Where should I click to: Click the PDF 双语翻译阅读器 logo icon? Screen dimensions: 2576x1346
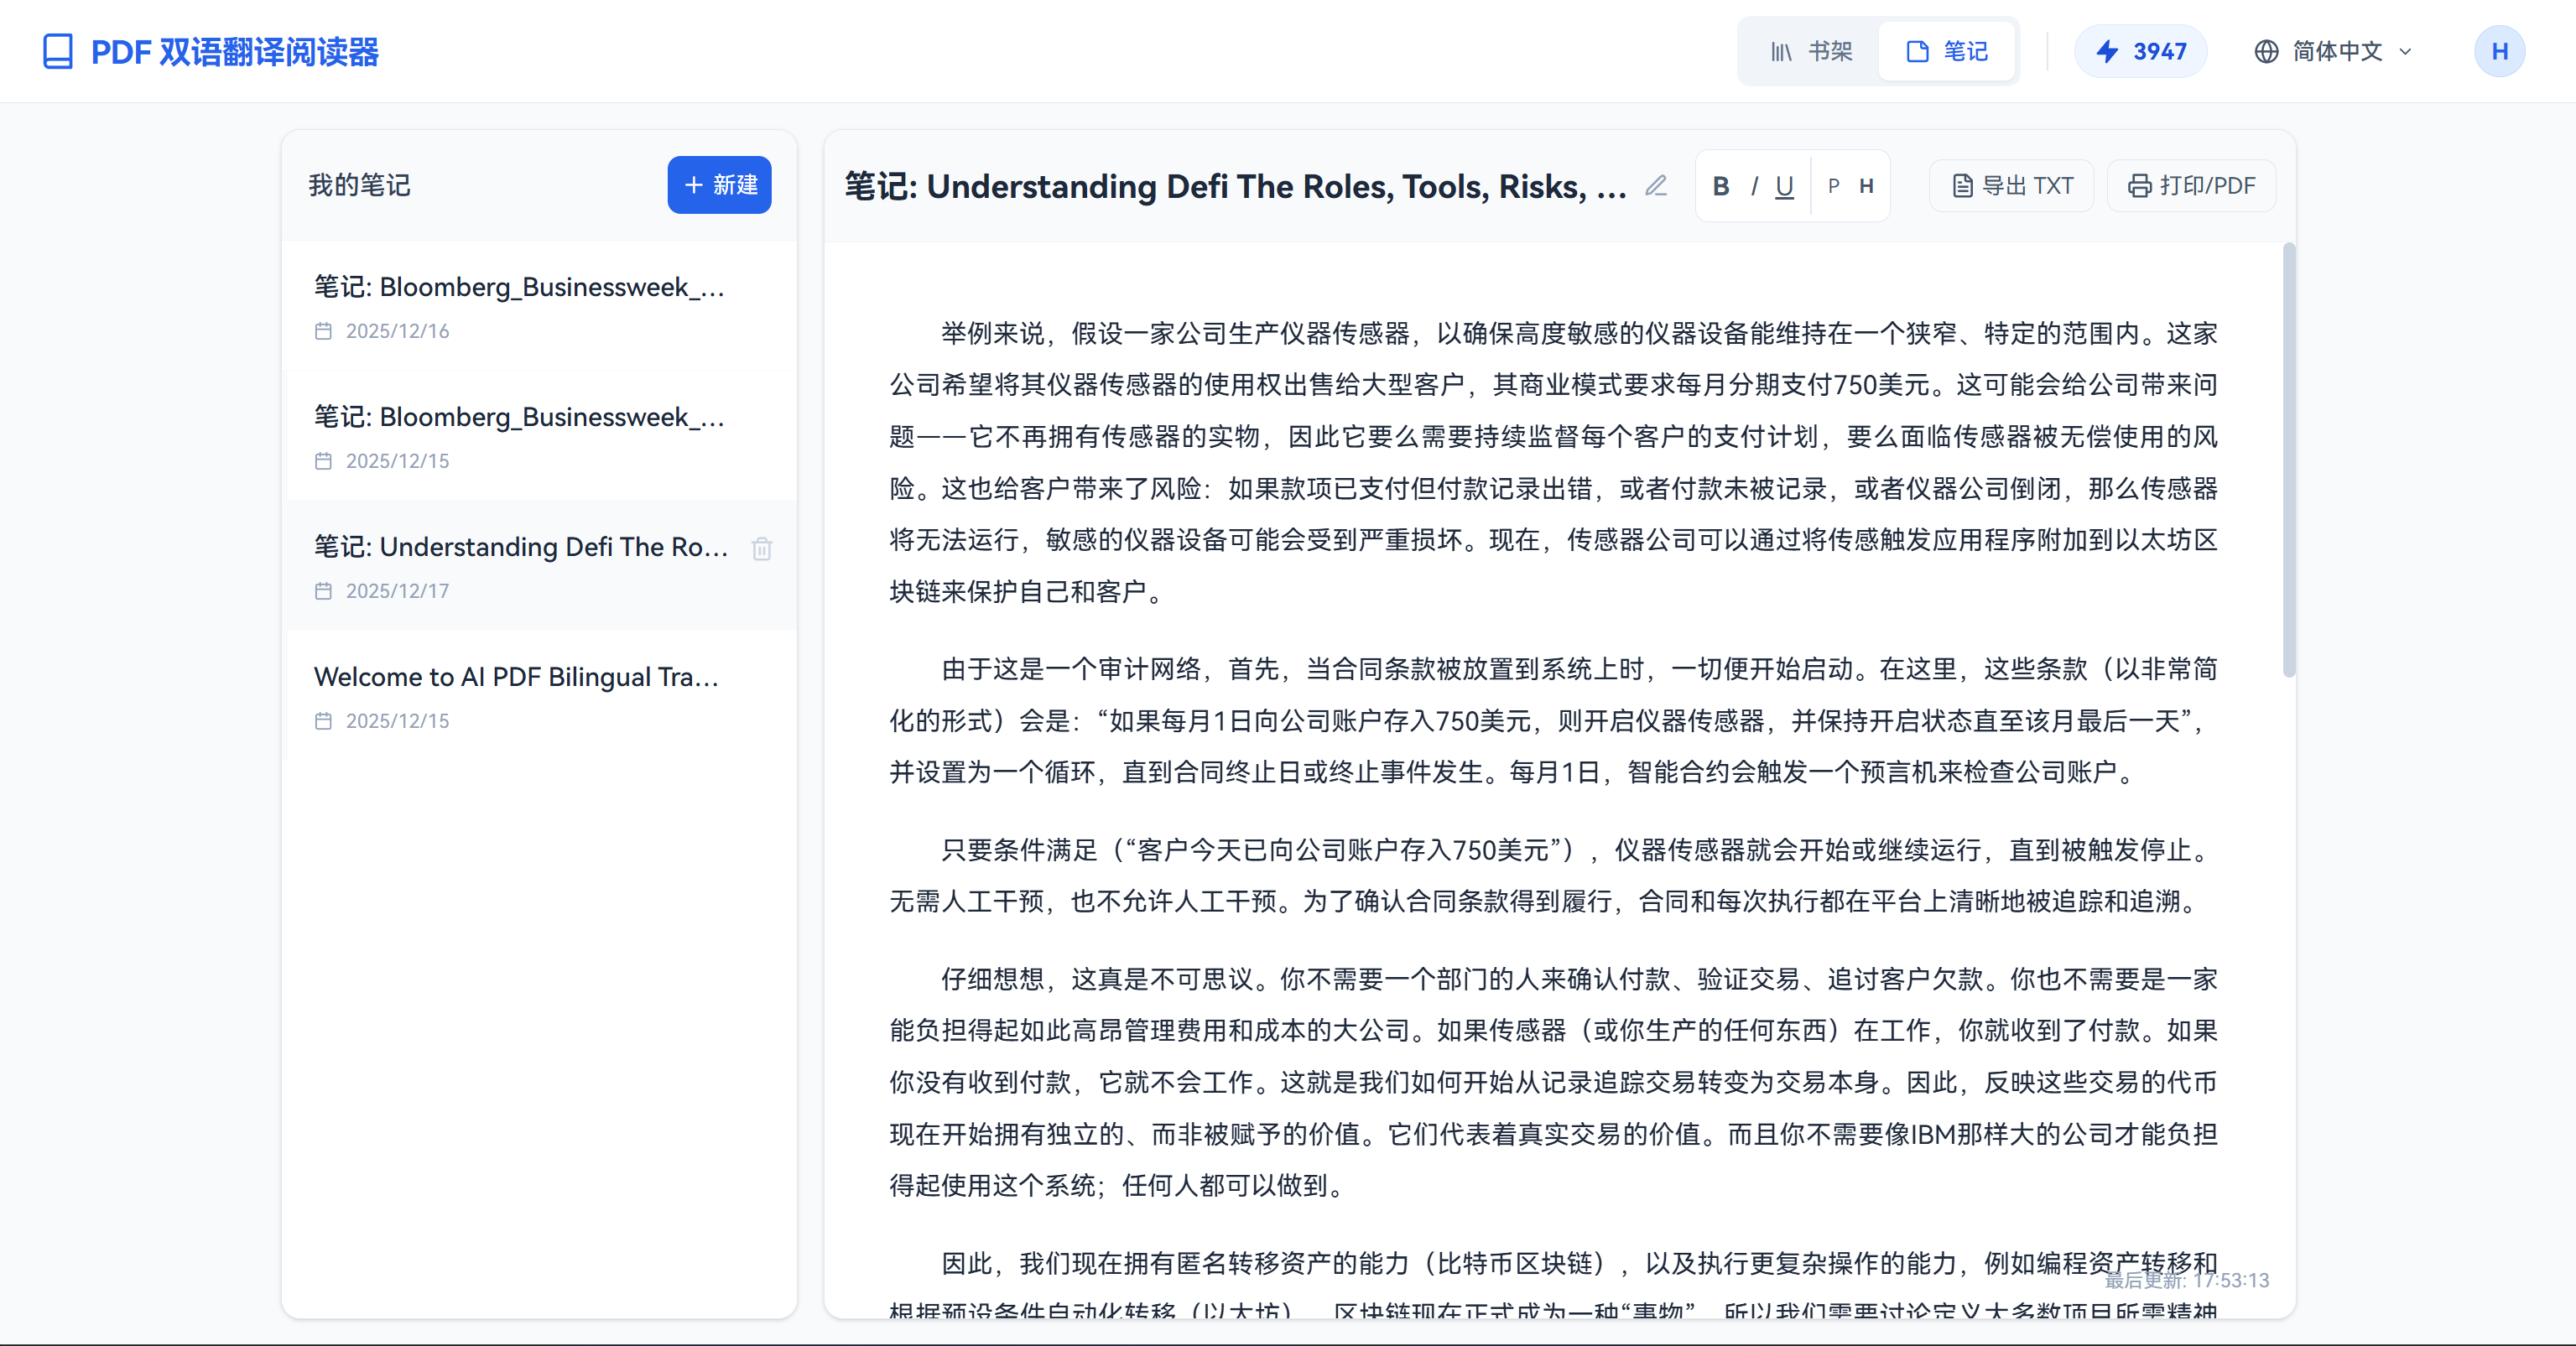point(58,51)
